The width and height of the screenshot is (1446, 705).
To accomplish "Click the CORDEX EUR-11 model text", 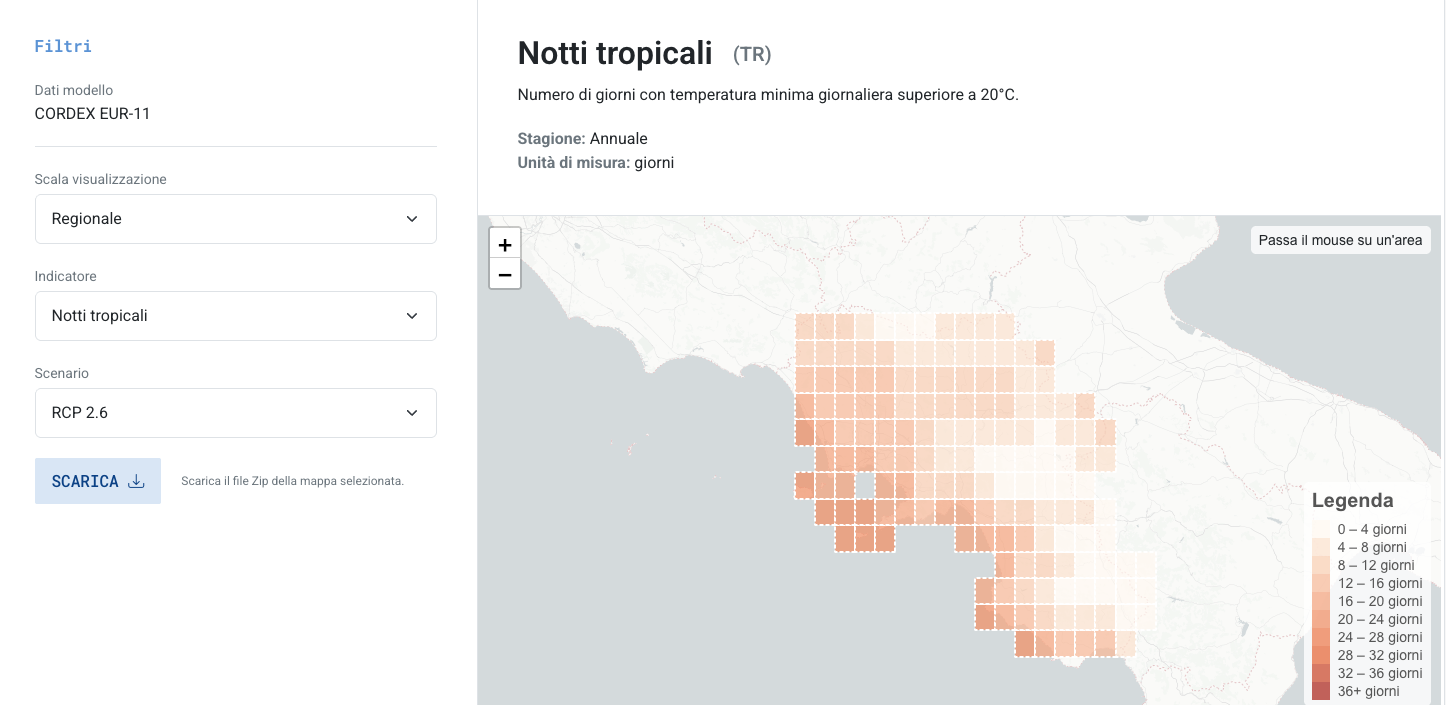I will coord(92,113).
